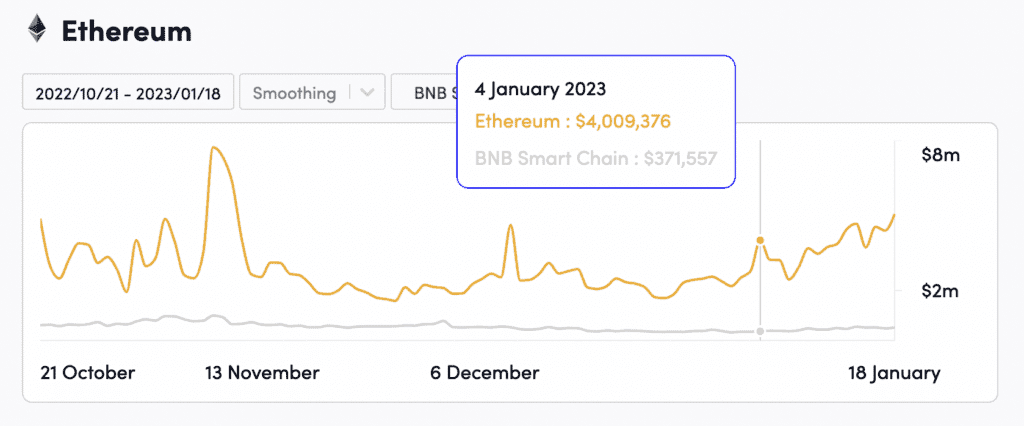The height and width of the screenshot is (426, 1024).
Task: Open the Smoothing dropdown
Action: point(294,93)
